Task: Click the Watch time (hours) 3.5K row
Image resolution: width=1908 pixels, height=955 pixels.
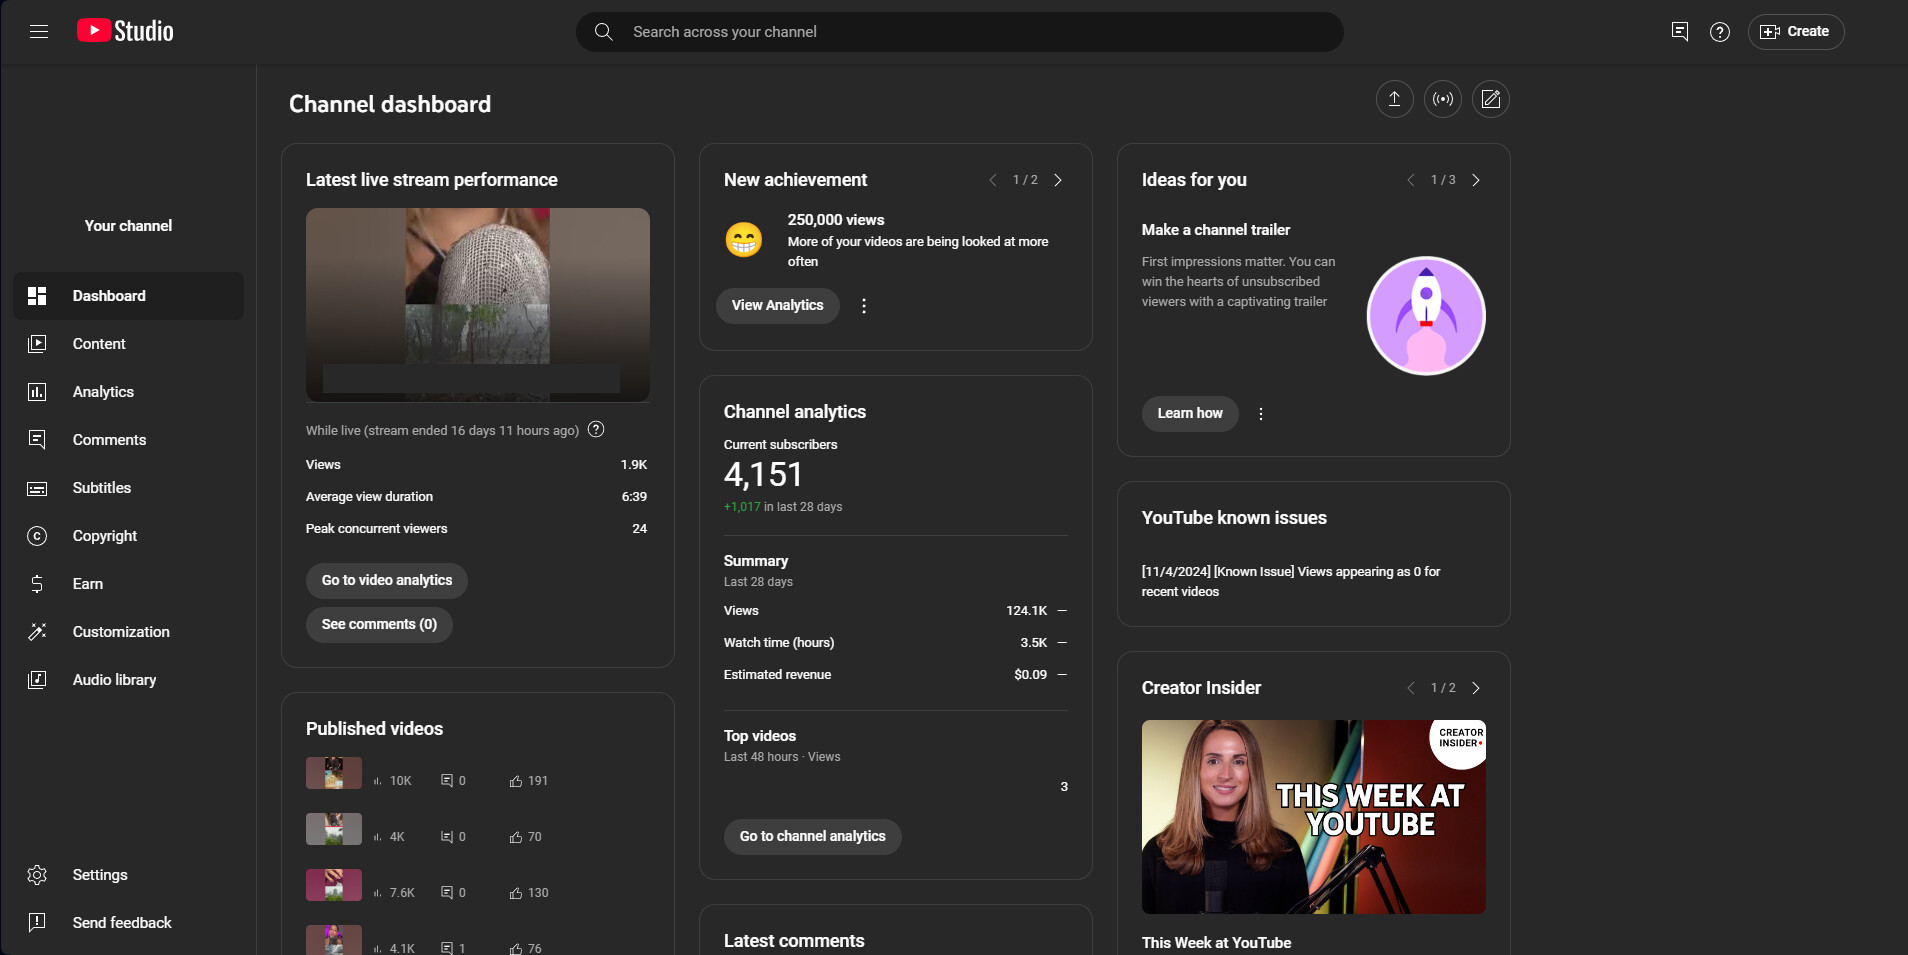Action: click(x=895, y=643)
